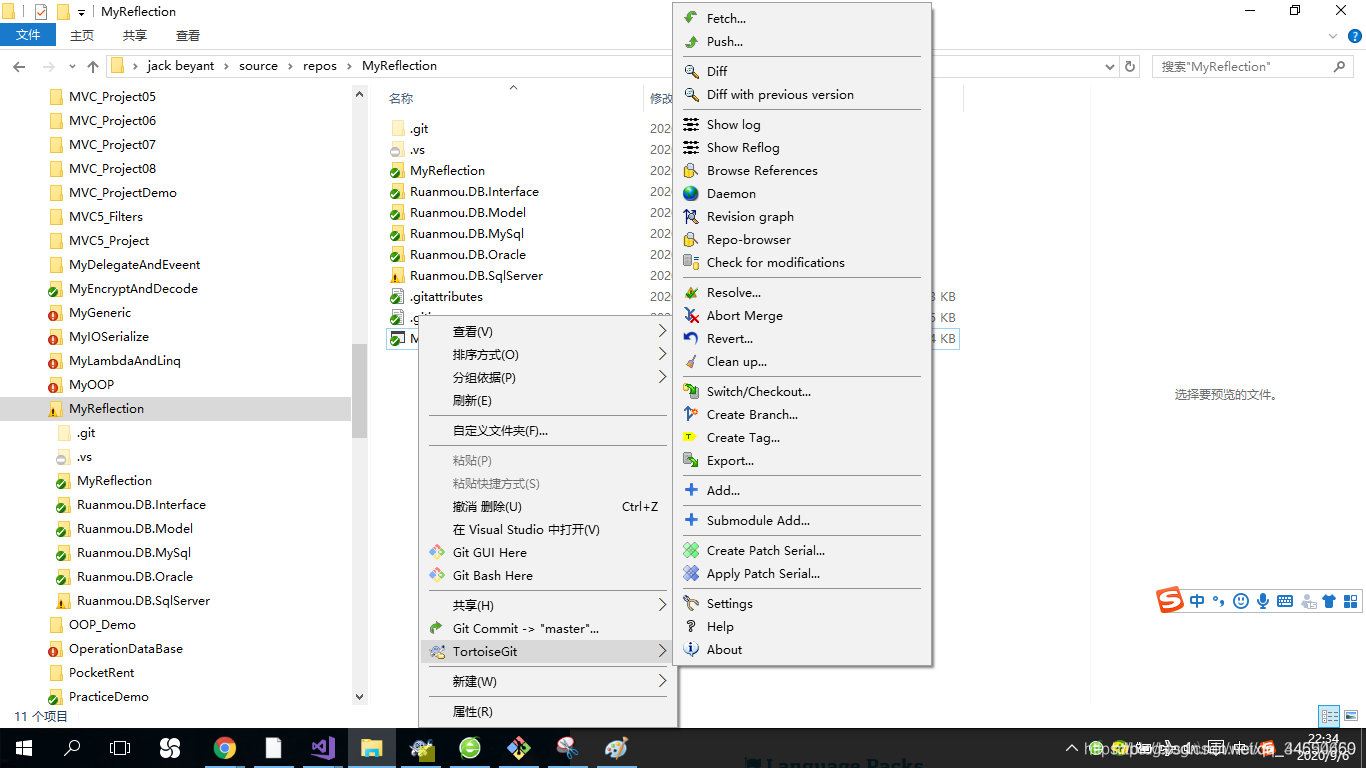
Task: Select MyGeneric in the navigation tree
Action: (x=100, y=312)
